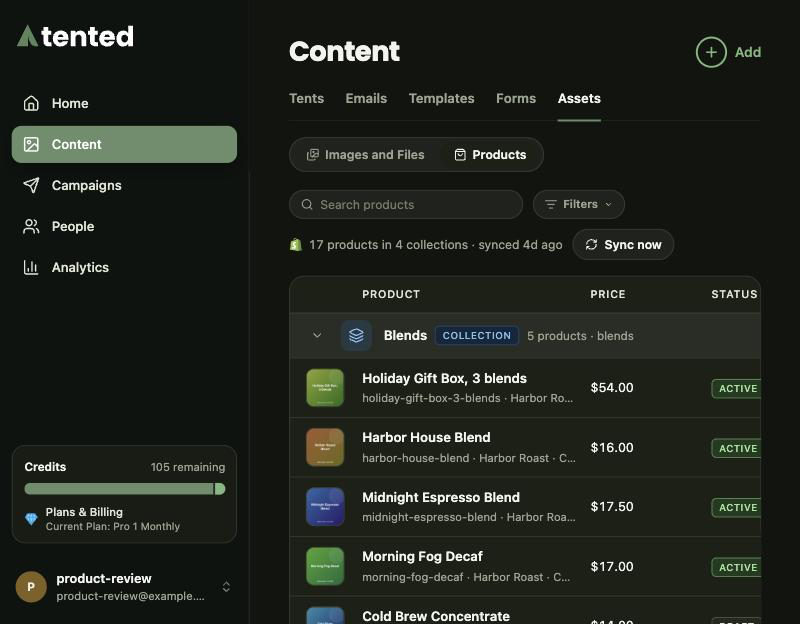
Task: Open Home in the sidebar
Action: (x=124, y=103)
